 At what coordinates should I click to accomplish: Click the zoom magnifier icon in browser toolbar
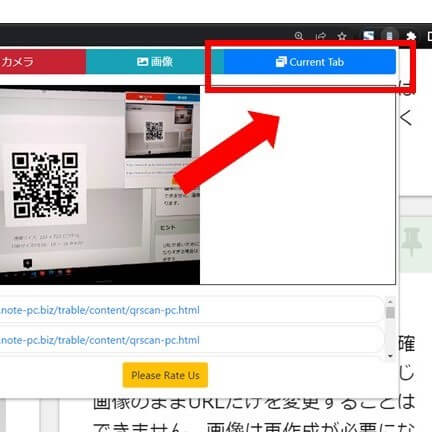coord(299,36)
